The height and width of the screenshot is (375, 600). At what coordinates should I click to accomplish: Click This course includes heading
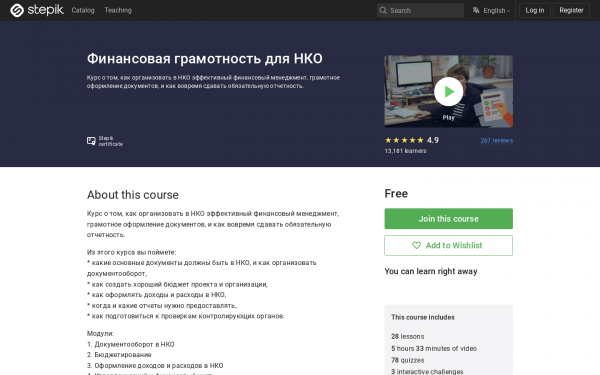423,317
